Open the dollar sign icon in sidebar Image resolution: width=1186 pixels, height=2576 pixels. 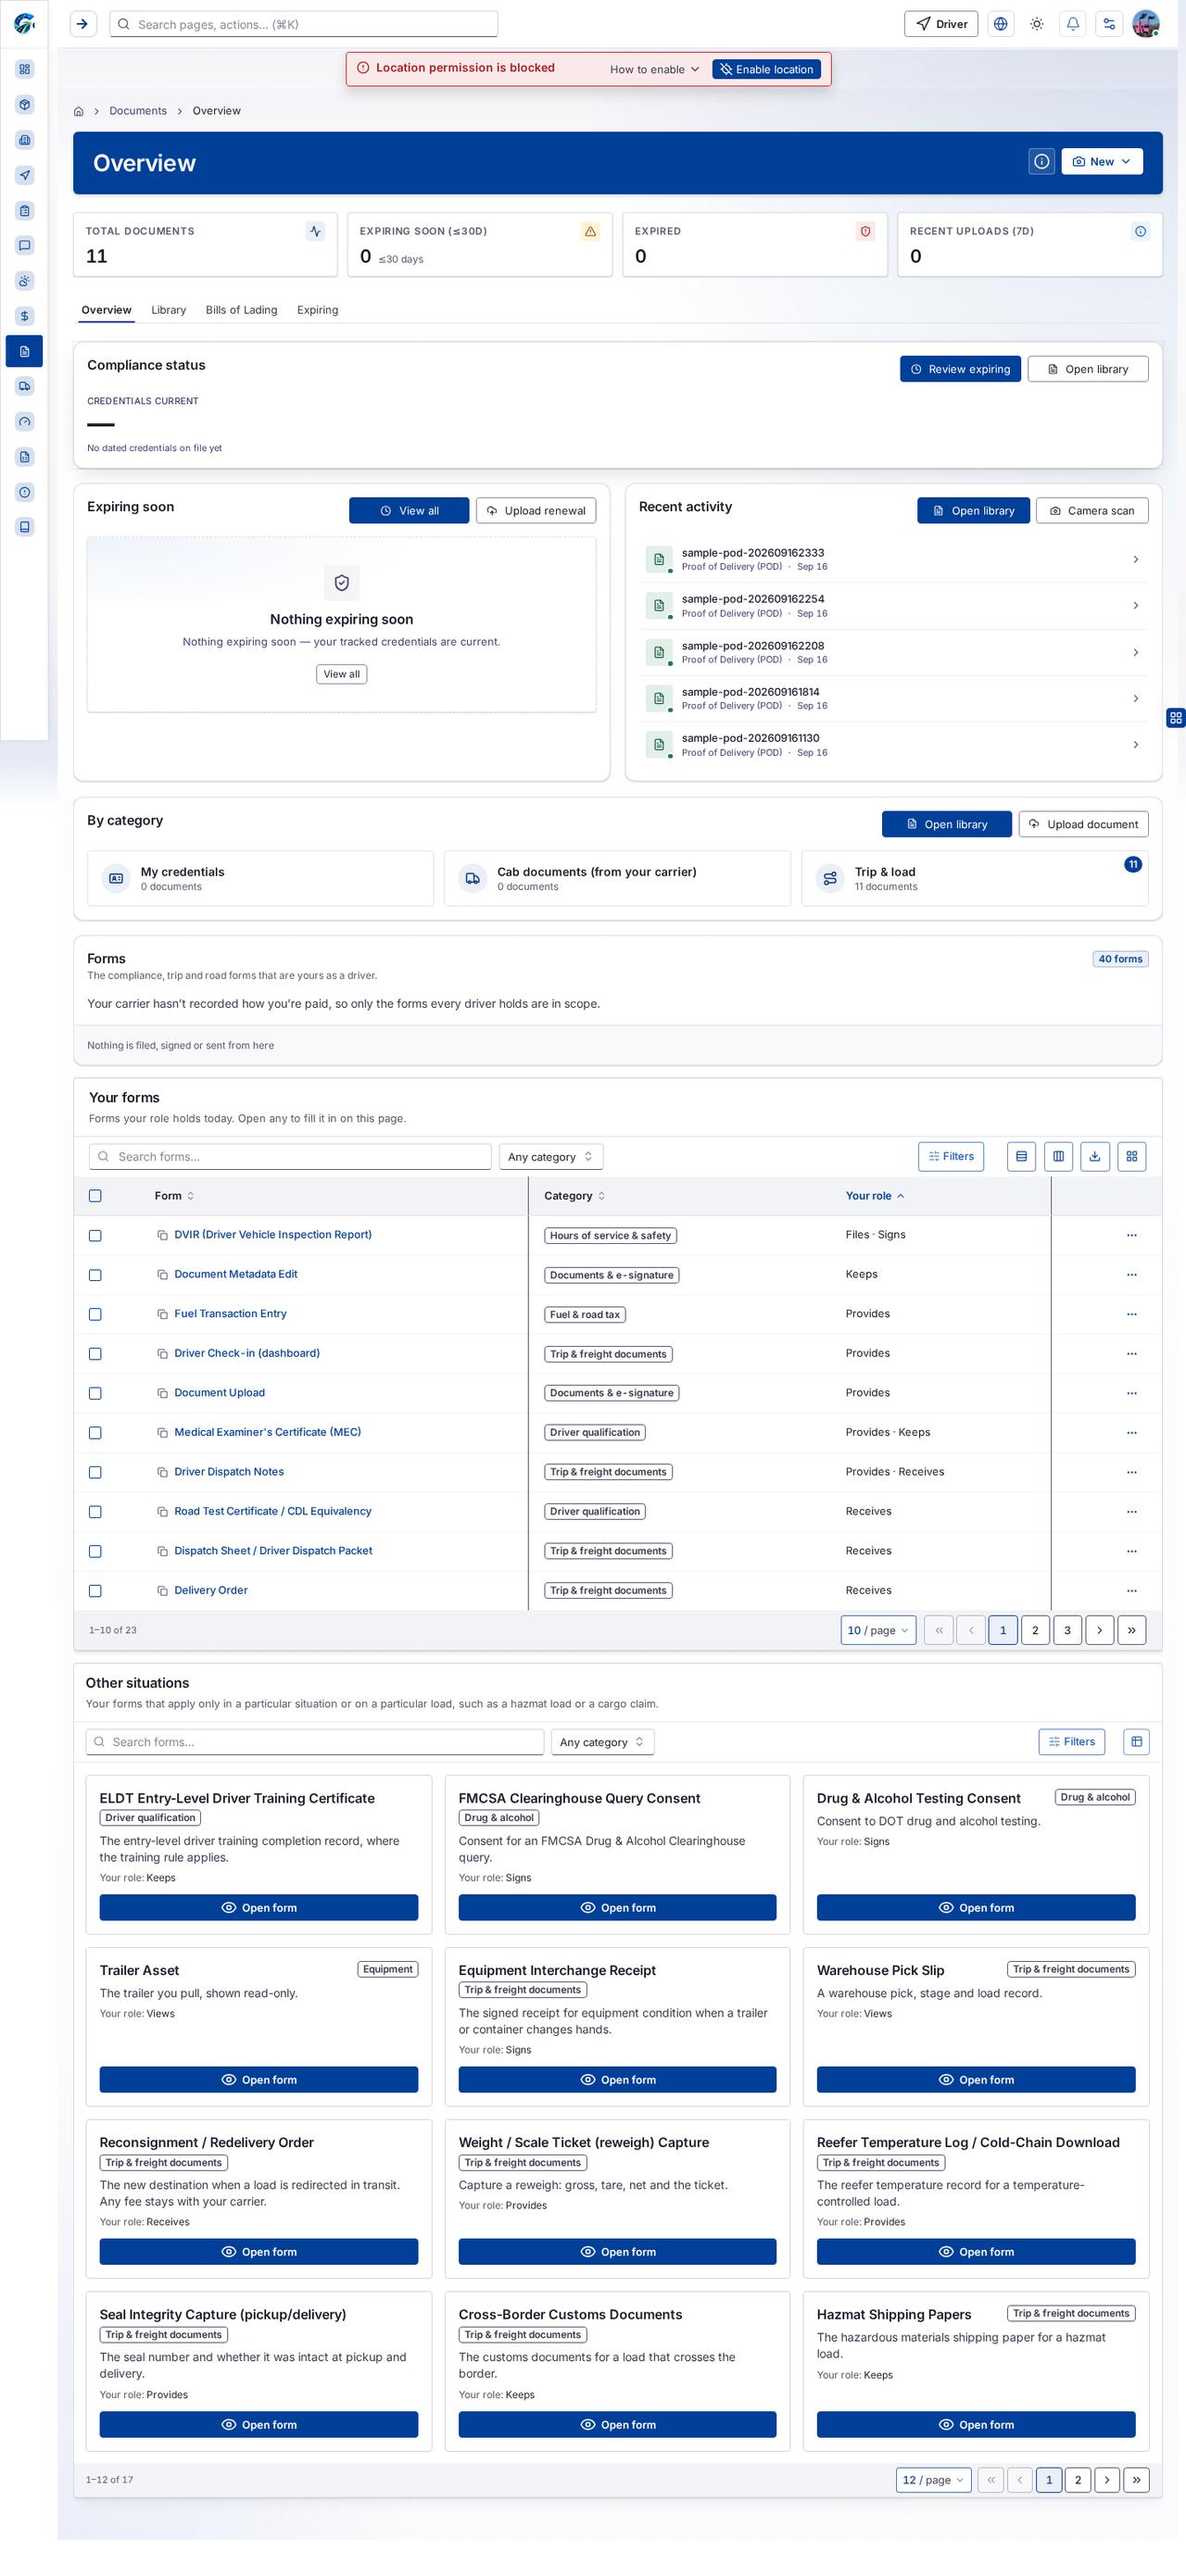pos(25,316)
